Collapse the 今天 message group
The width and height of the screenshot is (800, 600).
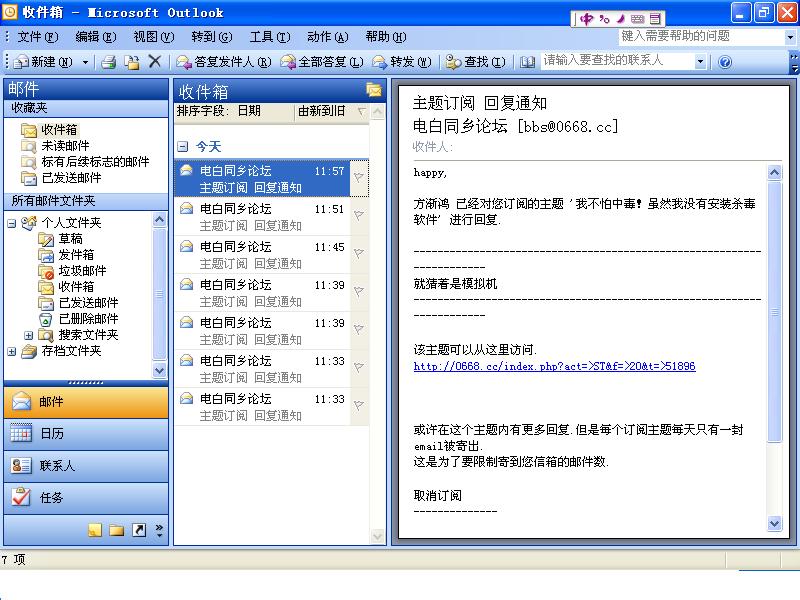[x=182, y=146]
